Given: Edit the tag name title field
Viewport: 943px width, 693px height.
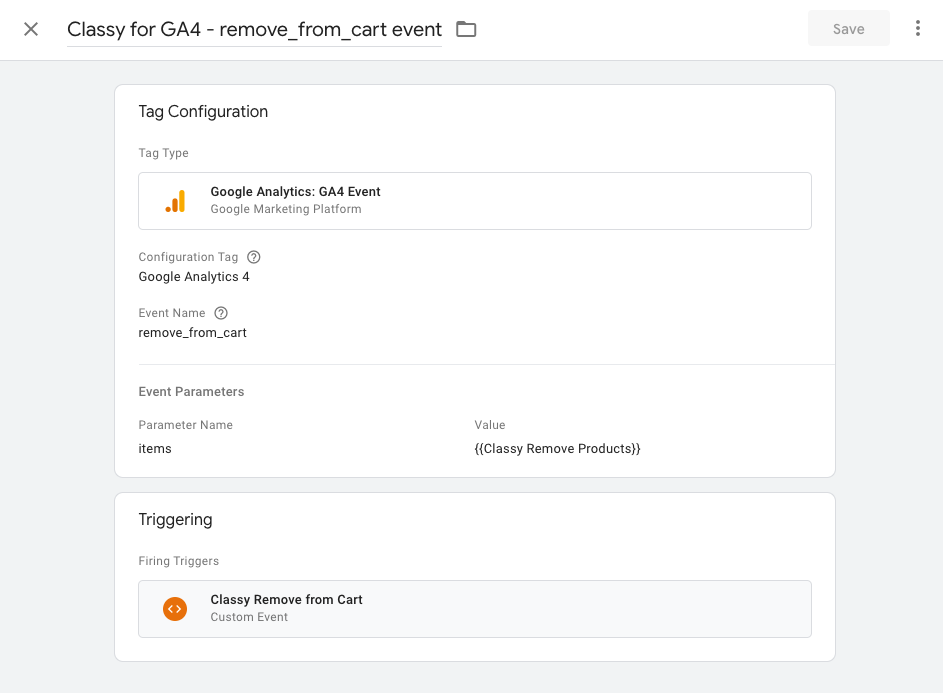Looking at the screenshot, I should tap(254, 29).
